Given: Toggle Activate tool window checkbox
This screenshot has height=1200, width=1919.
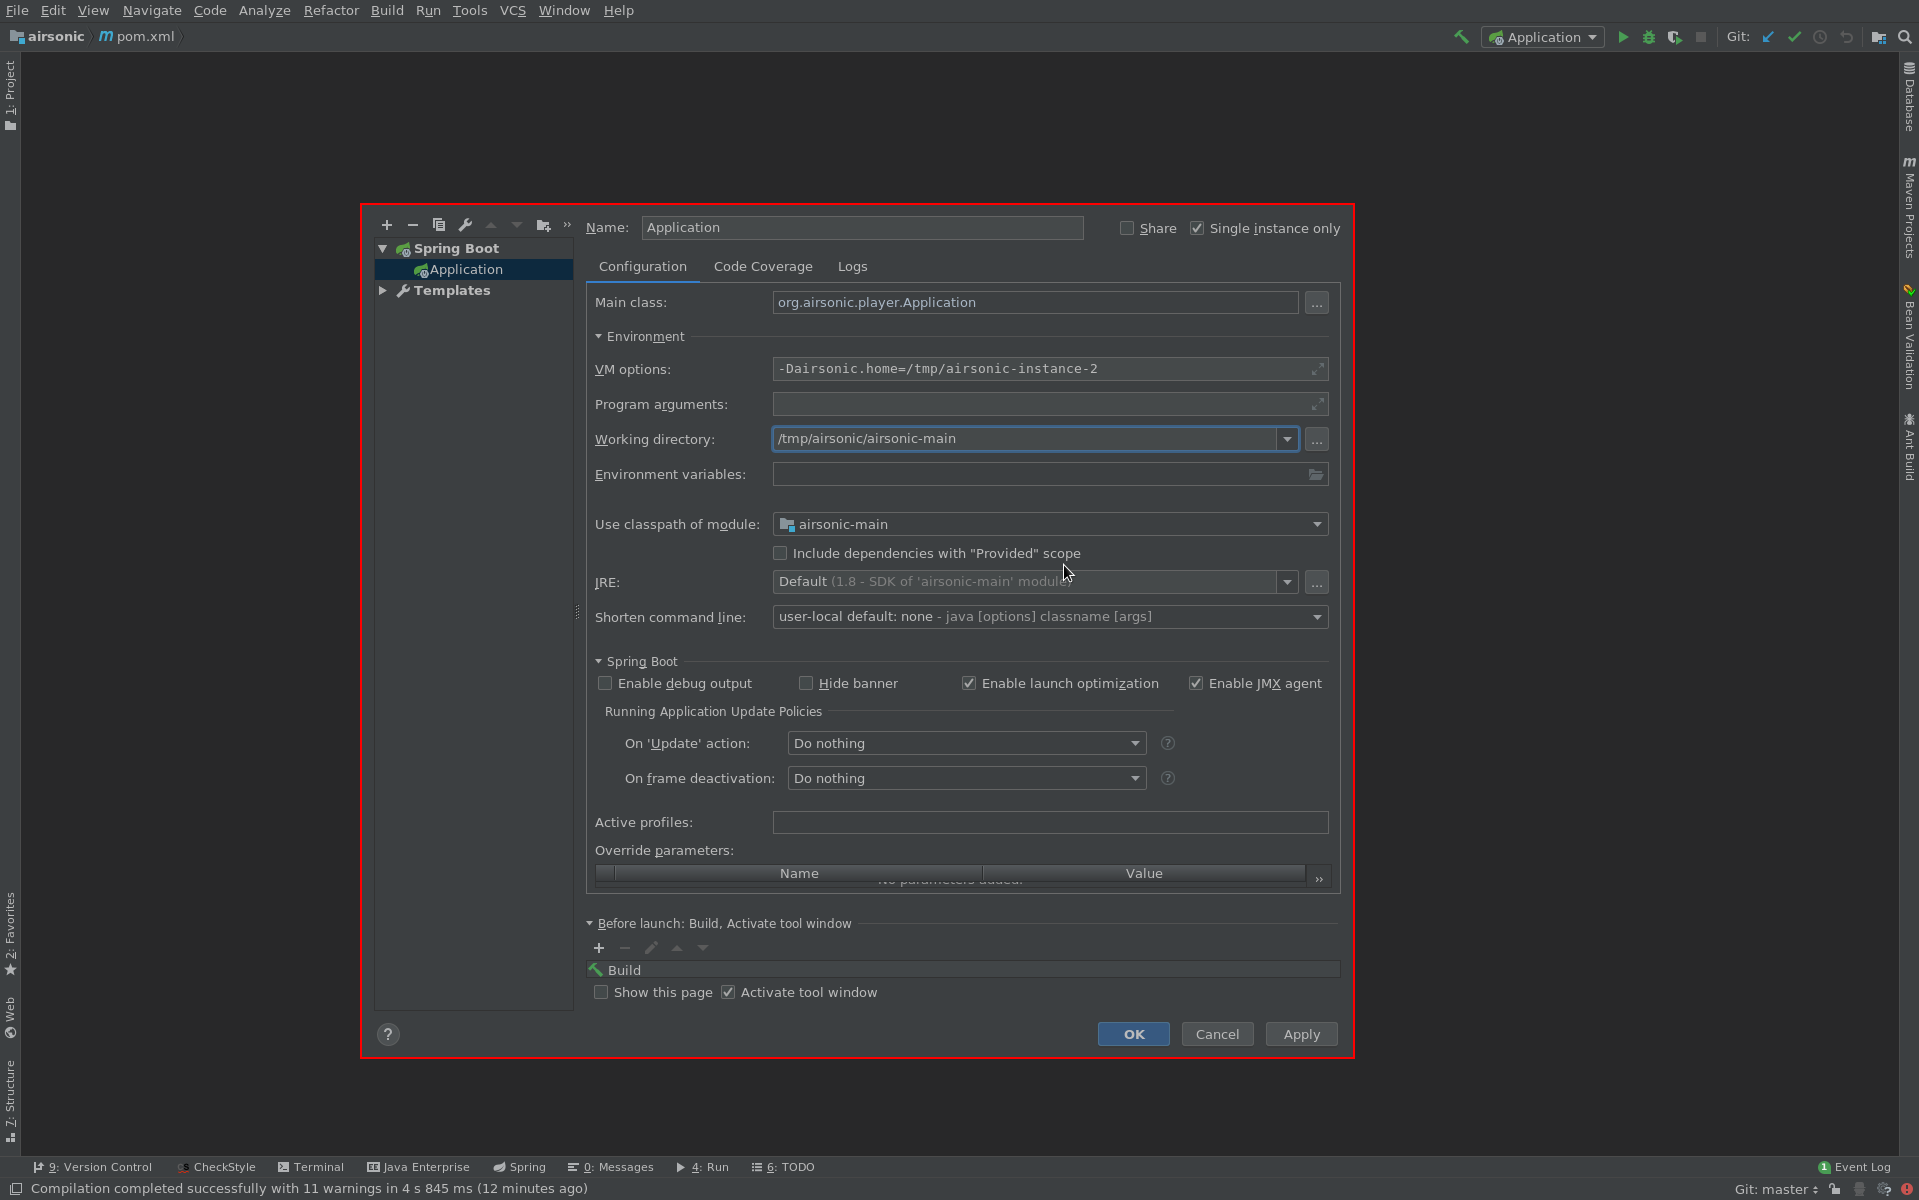Looking at the screenshot, I should point(728,992).
